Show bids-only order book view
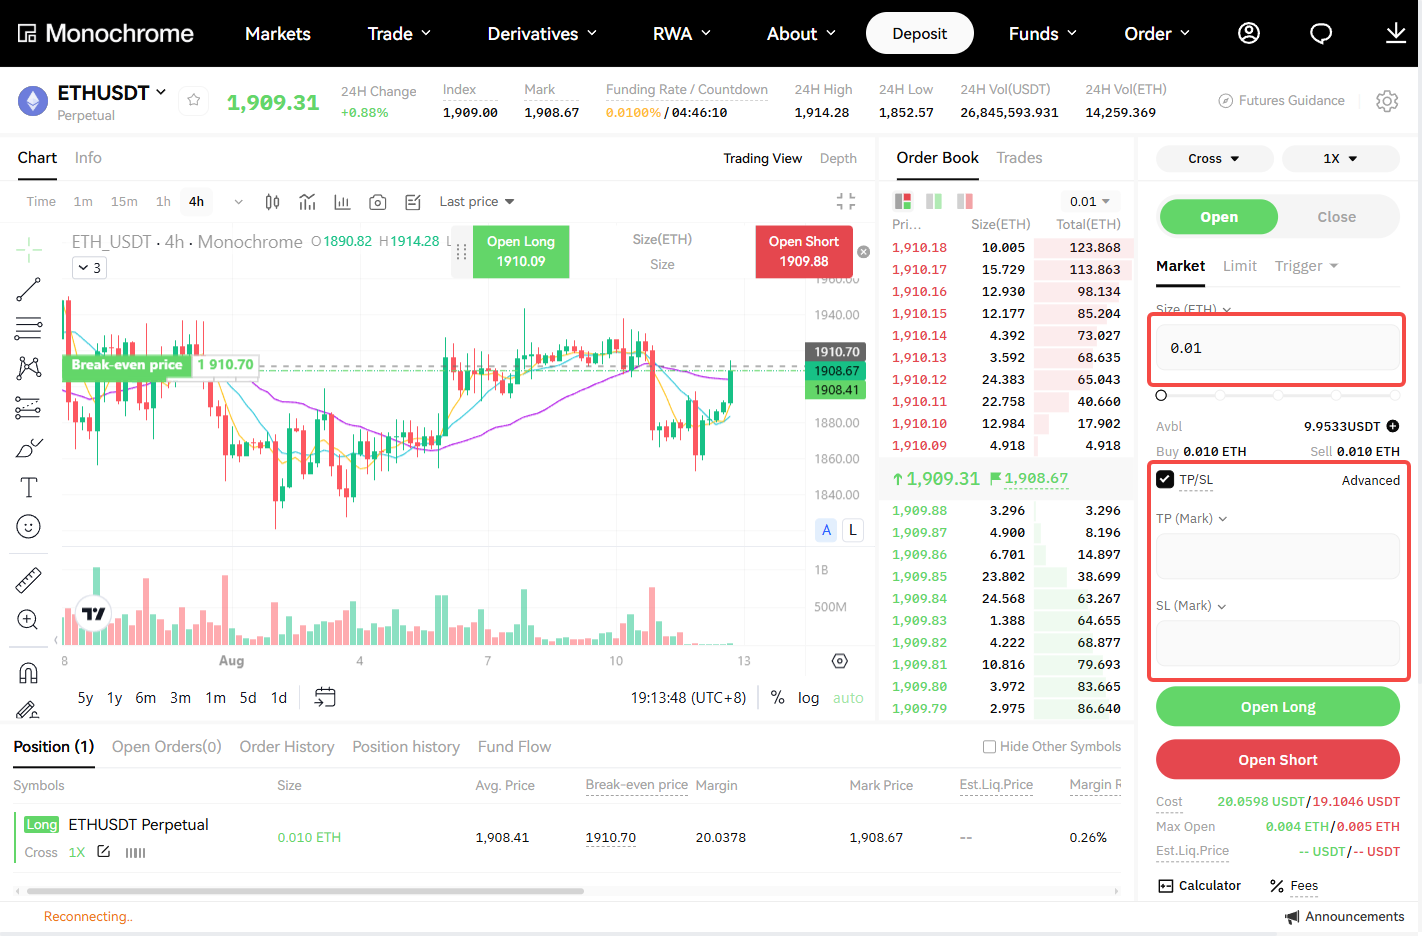 pos(934,201)
